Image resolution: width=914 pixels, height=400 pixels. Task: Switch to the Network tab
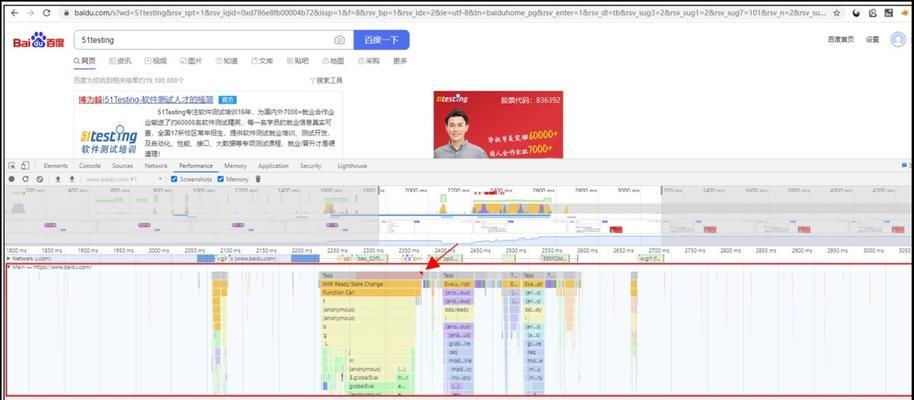click(x=156, y=166)
